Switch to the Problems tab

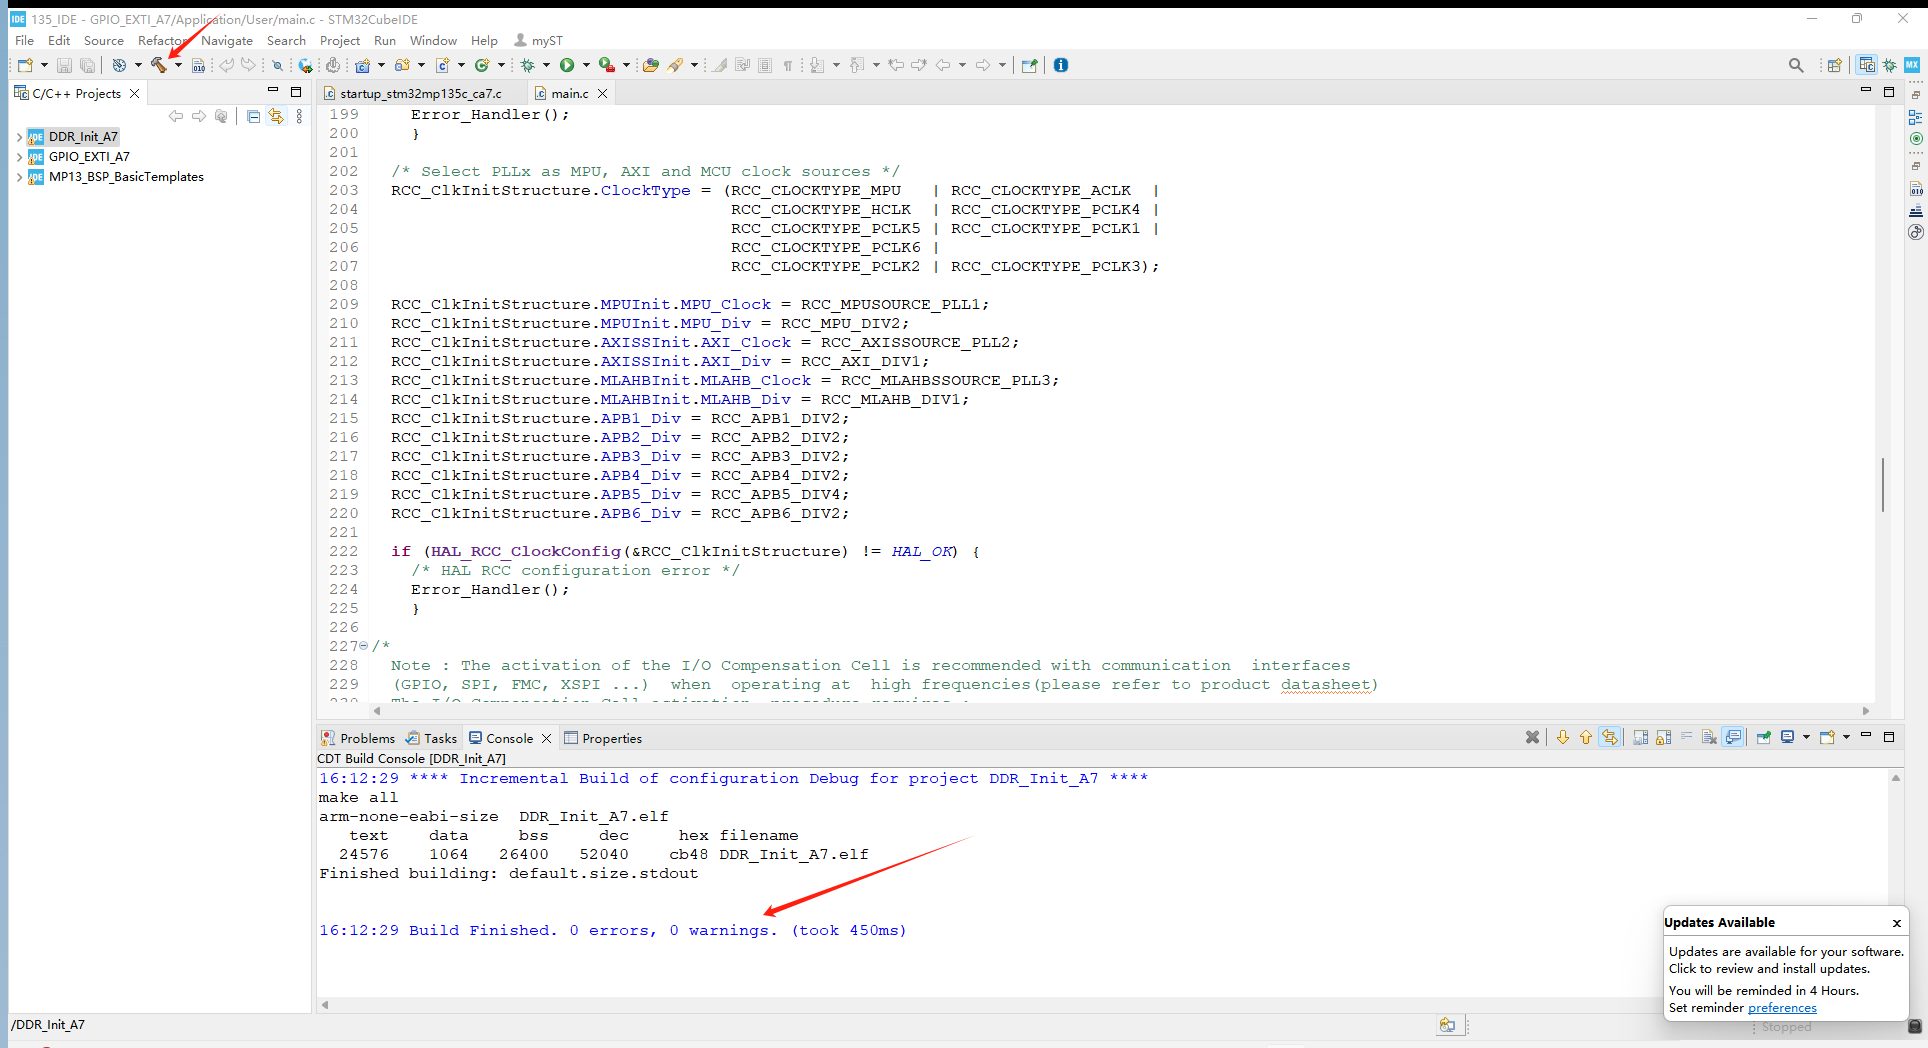pyautogui.click(x=366, y=739)
